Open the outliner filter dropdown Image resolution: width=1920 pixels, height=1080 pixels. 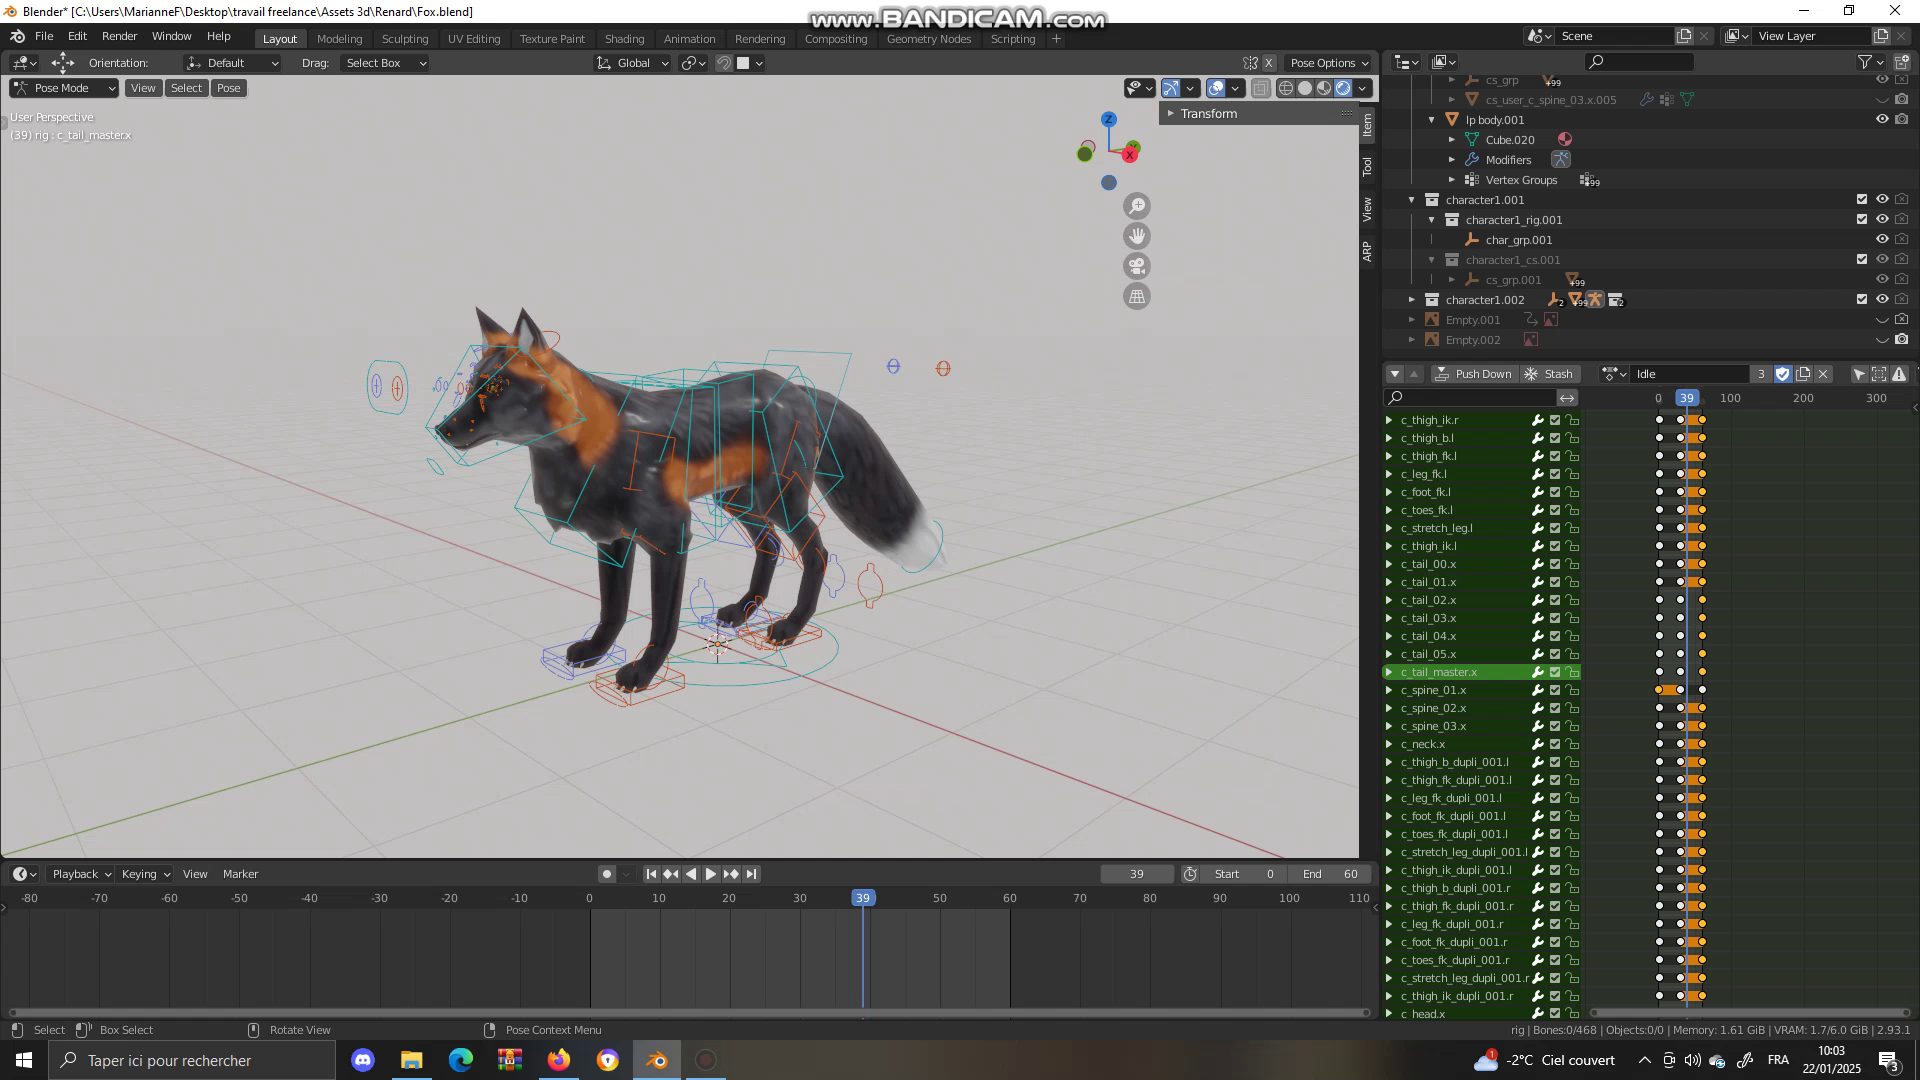1869,62
